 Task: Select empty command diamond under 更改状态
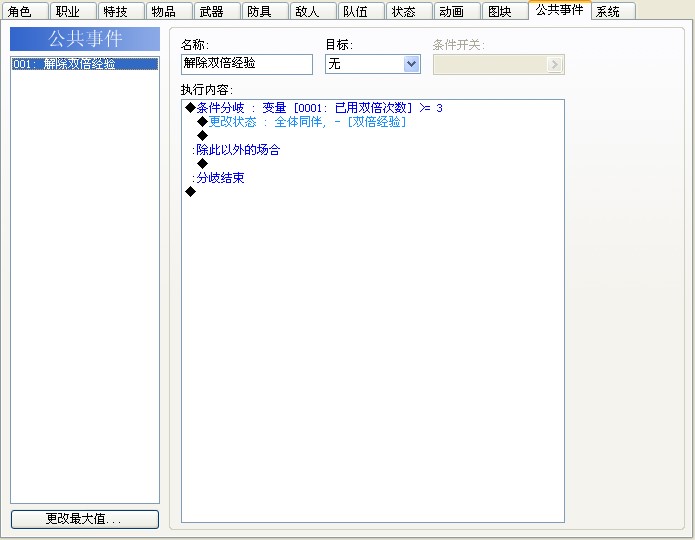click(x=203, y=136)
